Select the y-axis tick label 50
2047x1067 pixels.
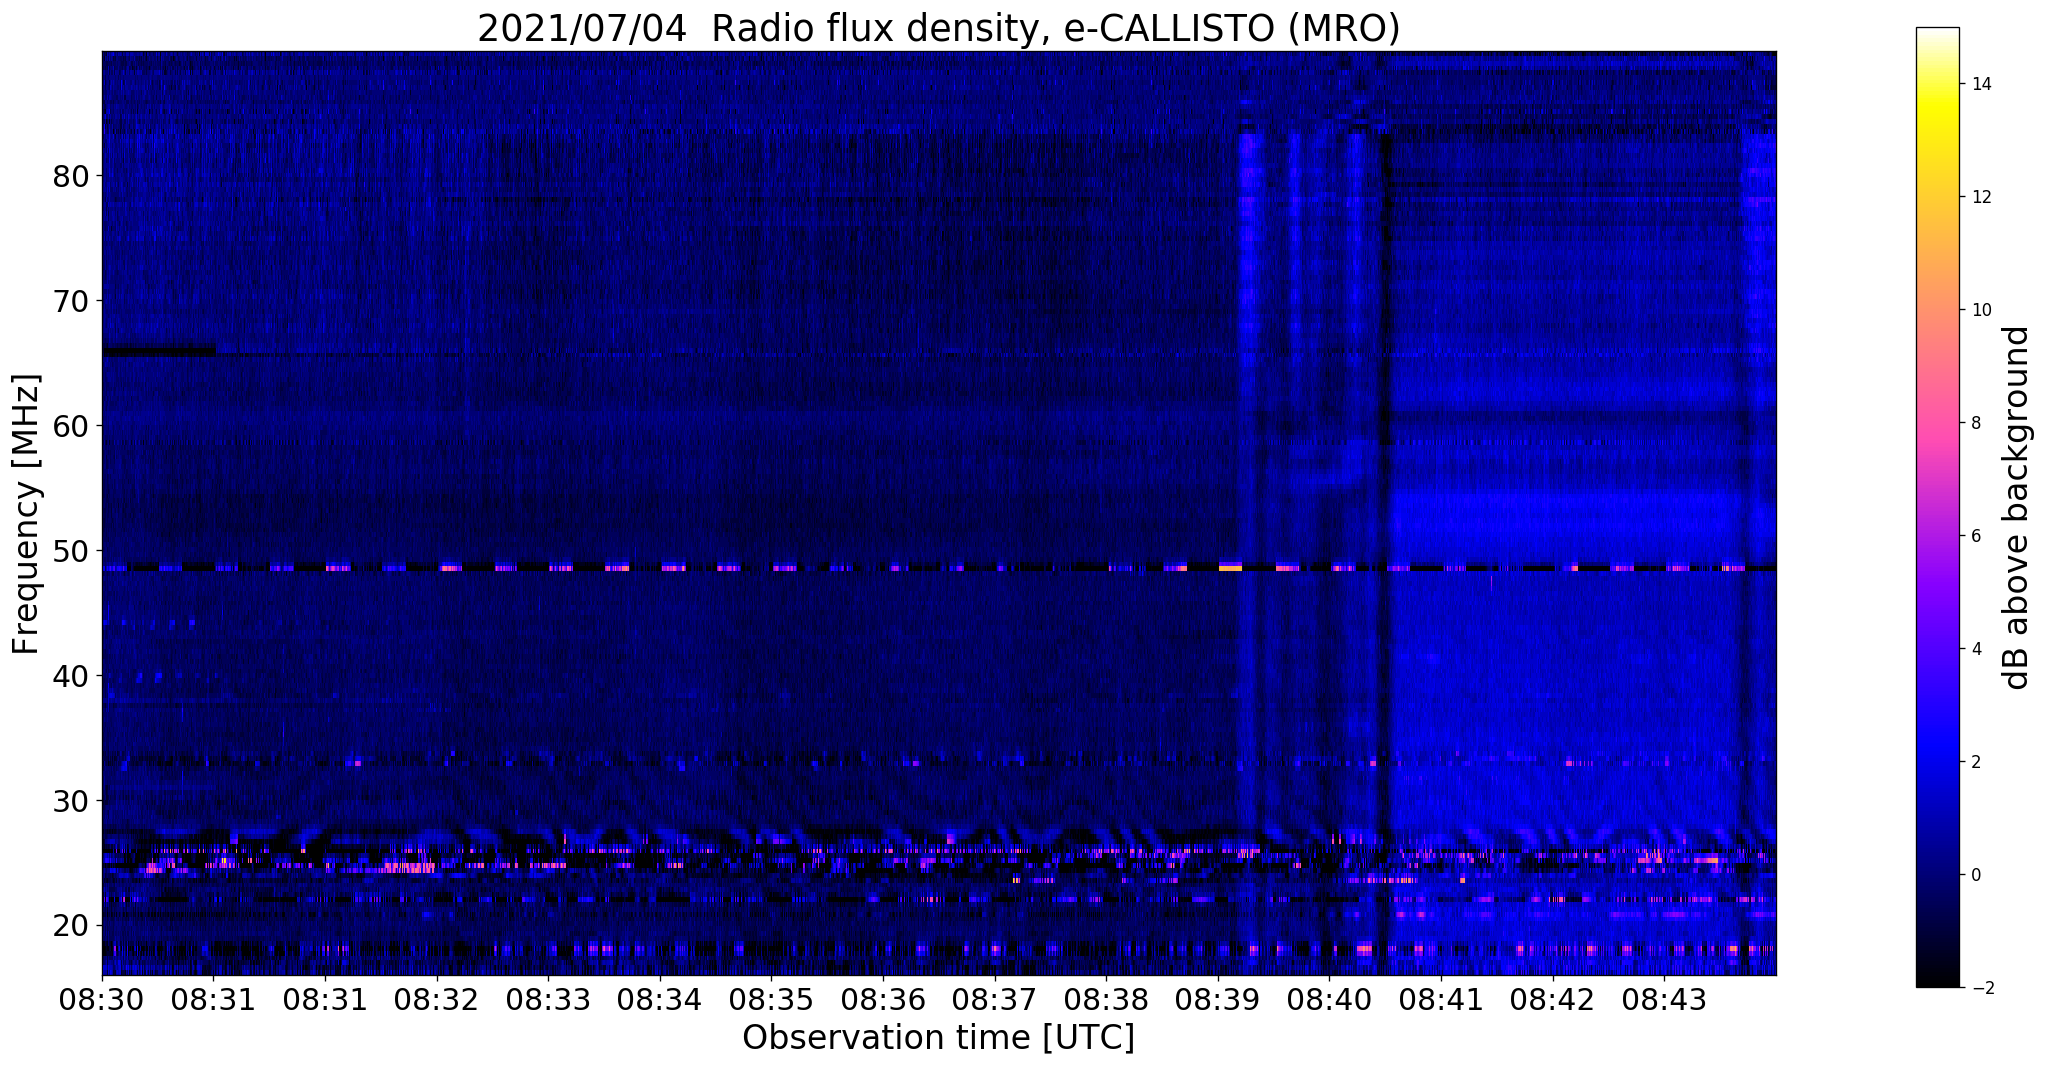point(71,551)
